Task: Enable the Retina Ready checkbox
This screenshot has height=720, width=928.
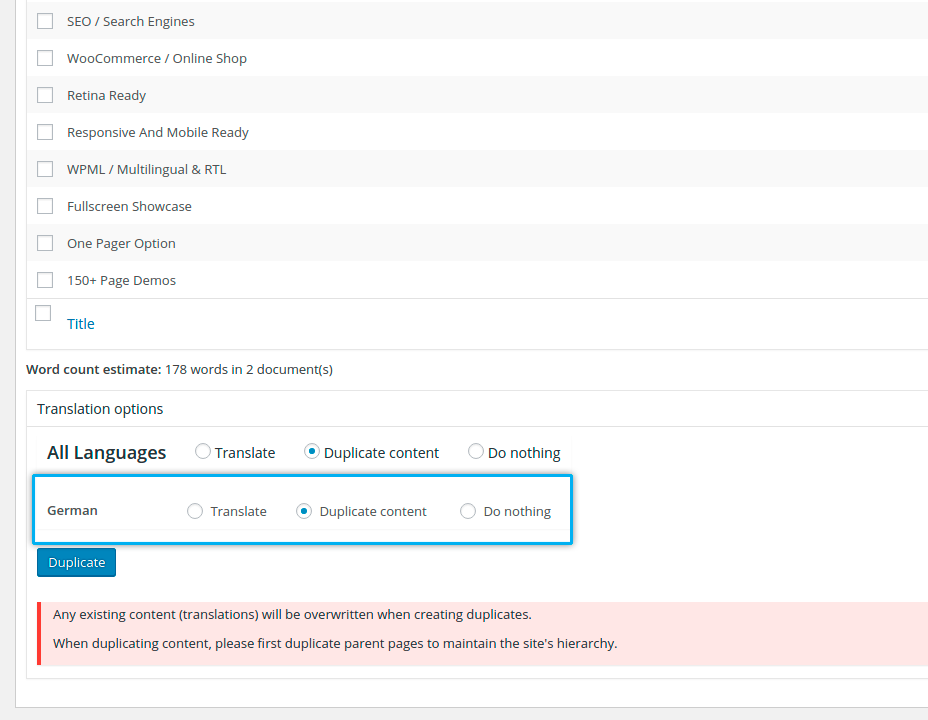Action: coord(45,95)
